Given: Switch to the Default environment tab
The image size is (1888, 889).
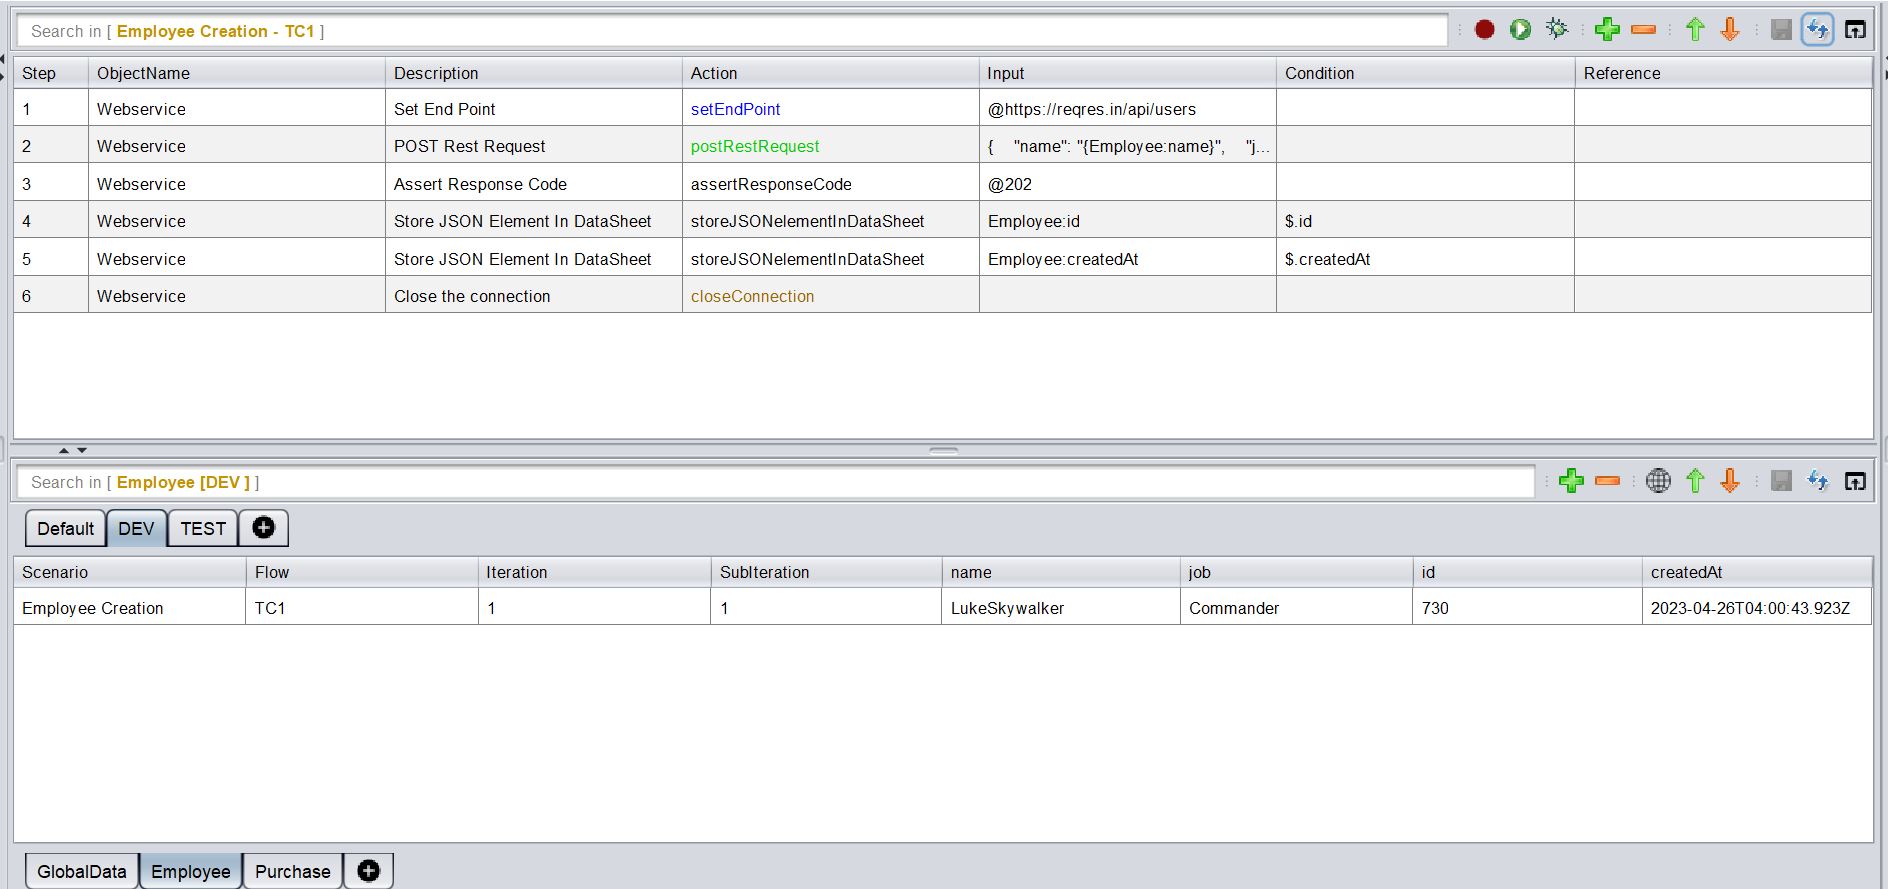Looking at the screenshot, I should [x=65, y=528].
